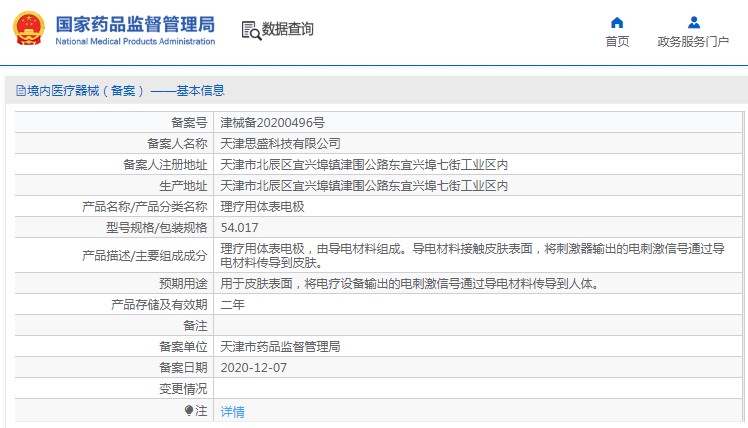Select product name 理疗用体表电极
This screenshot has height=428, width=748.
click(262, 207)
